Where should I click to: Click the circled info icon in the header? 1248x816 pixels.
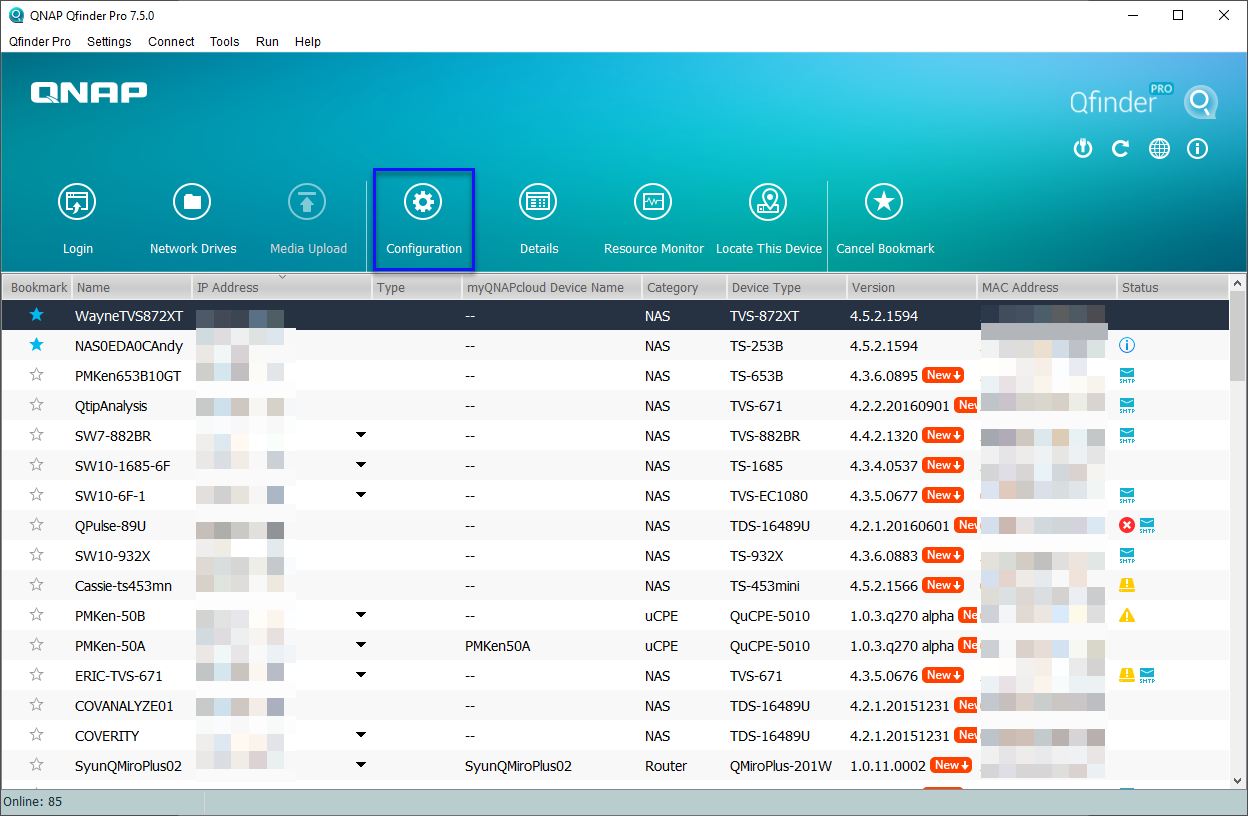1197,149
